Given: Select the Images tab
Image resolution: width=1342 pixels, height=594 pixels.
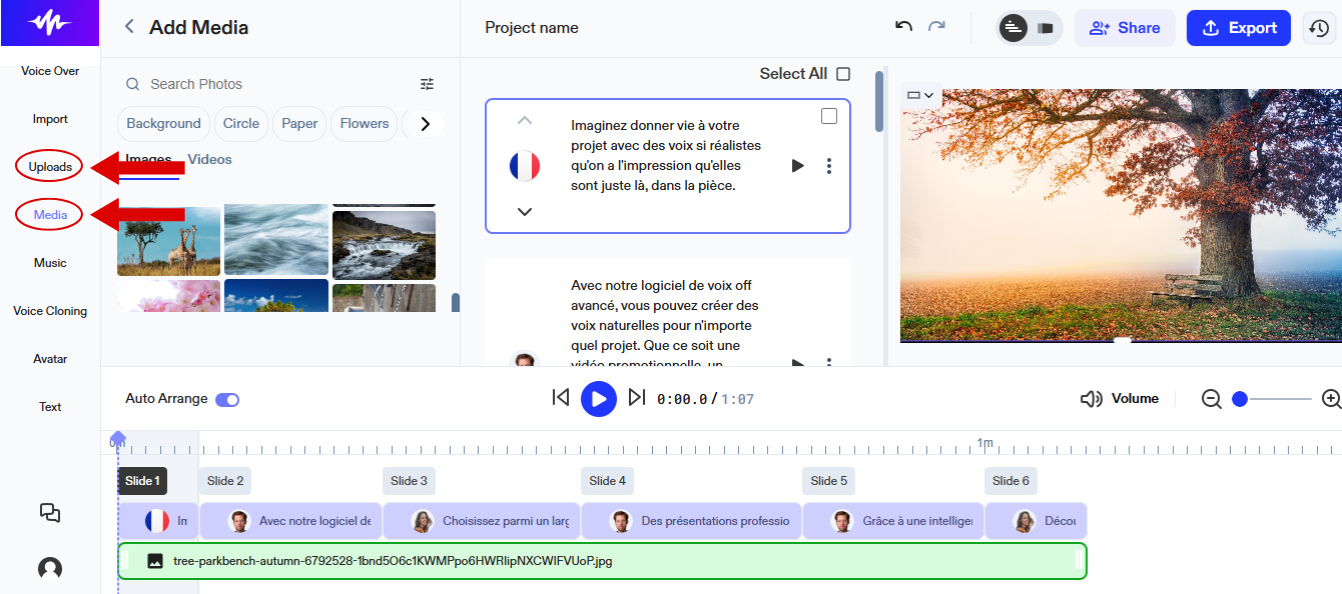Looking at the screenshot, I should [148, 159].
